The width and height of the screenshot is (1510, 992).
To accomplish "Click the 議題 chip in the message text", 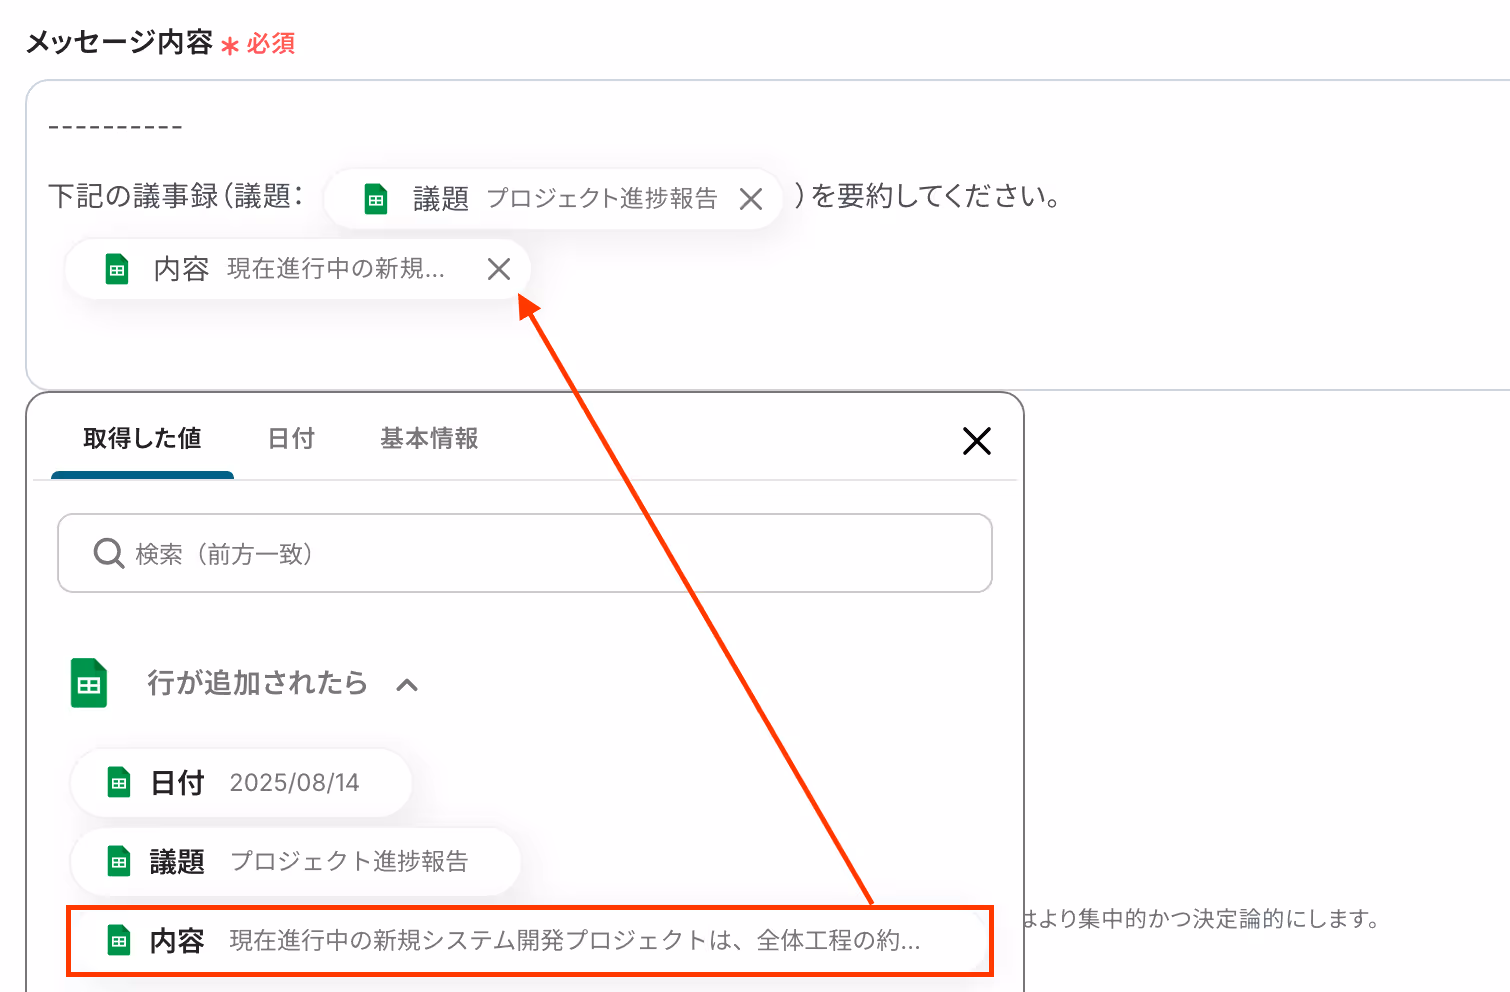I will pyautogui.click(x=553, y=199).
